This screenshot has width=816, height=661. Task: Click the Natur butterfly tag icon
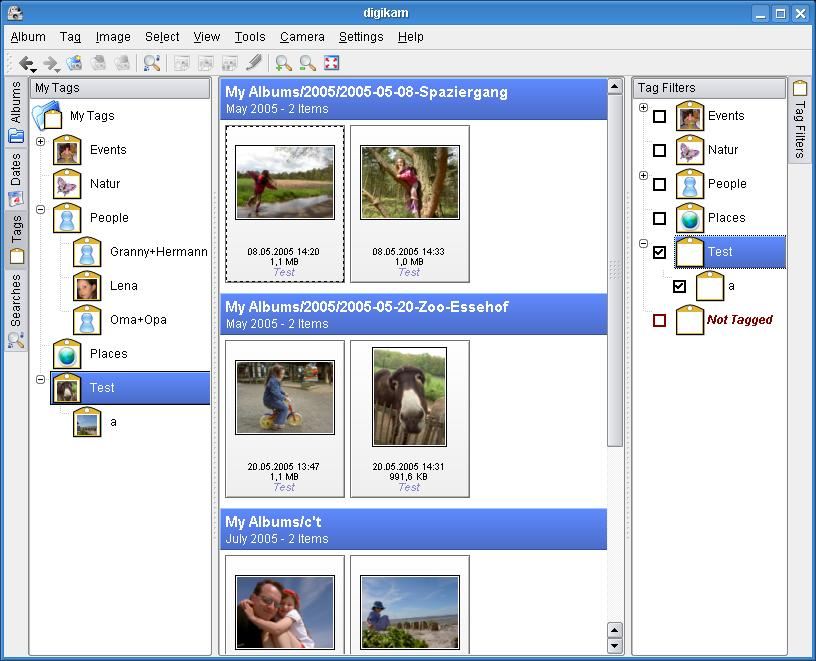[x=67, y=184]
